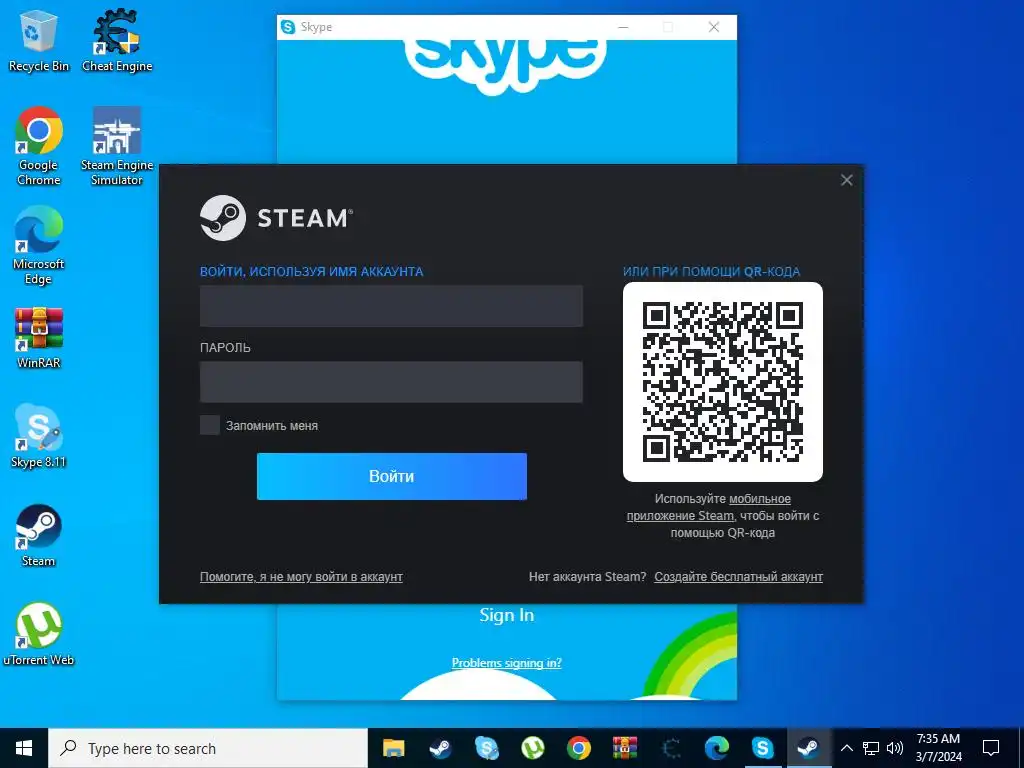This screenshot has height=768, width=1024.
Task: Select the Microsoft Edge desktop shortcut
Action: pyautogui.click(x=39, y=246)
